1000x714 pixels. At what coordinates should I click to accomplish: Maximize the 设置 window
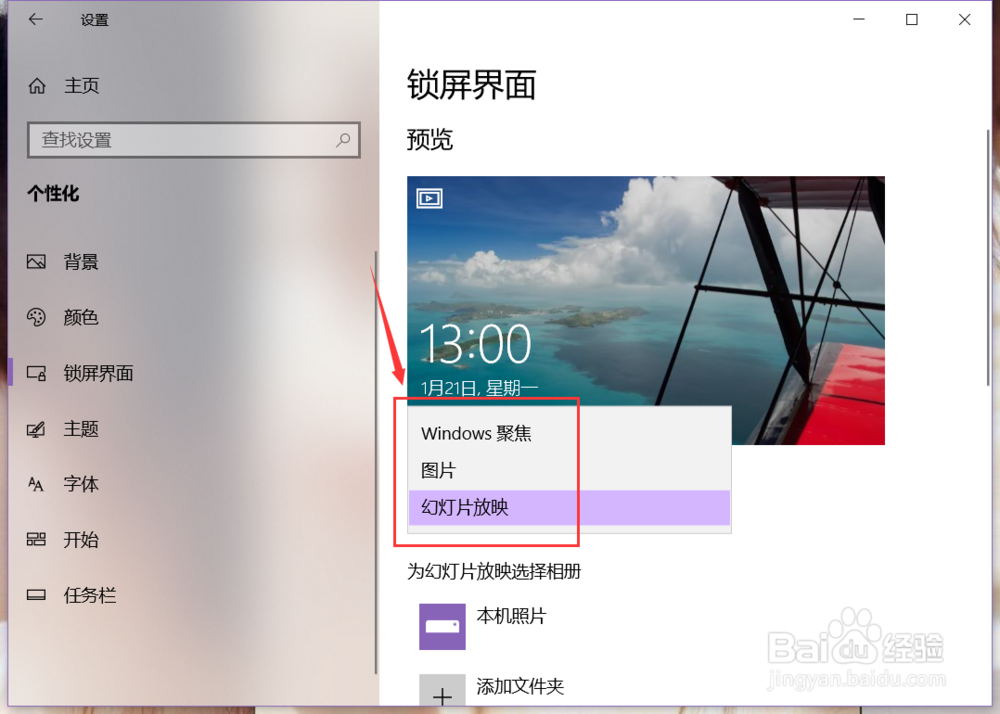click(912, 19)
